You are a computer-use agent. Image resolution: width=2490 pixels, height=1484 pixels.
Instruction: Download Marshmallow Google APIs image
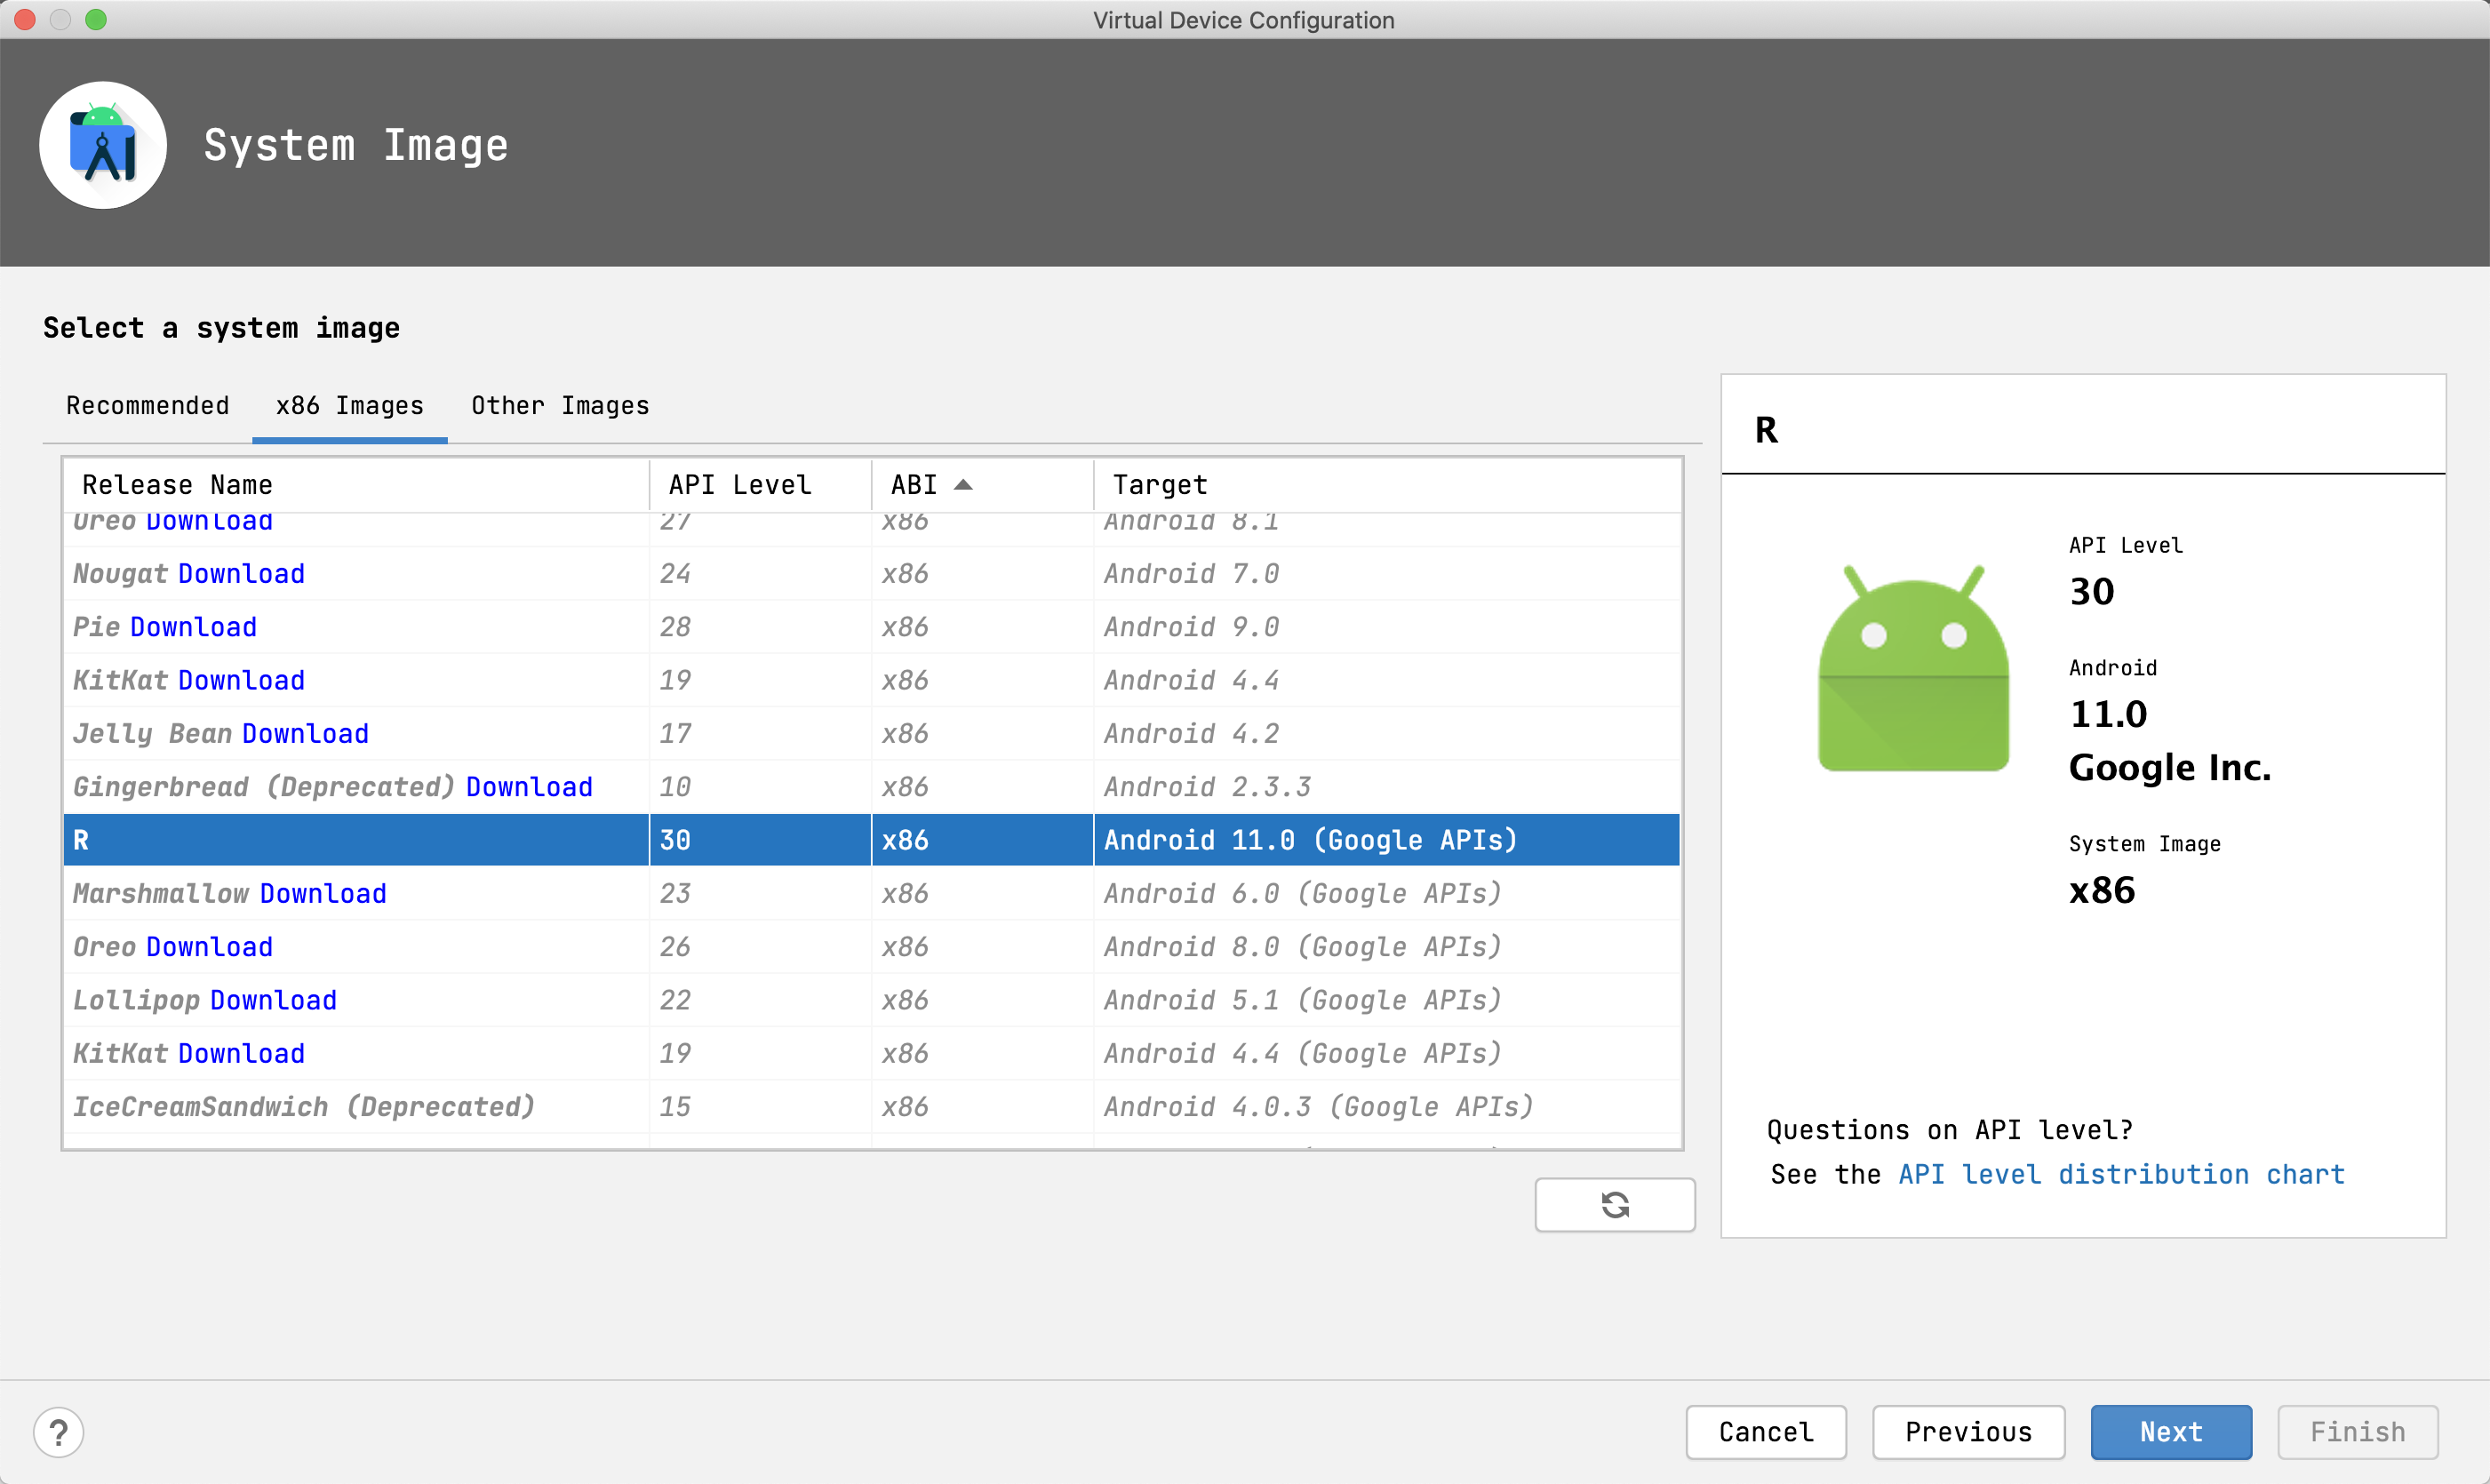click(x=322, y=893)
